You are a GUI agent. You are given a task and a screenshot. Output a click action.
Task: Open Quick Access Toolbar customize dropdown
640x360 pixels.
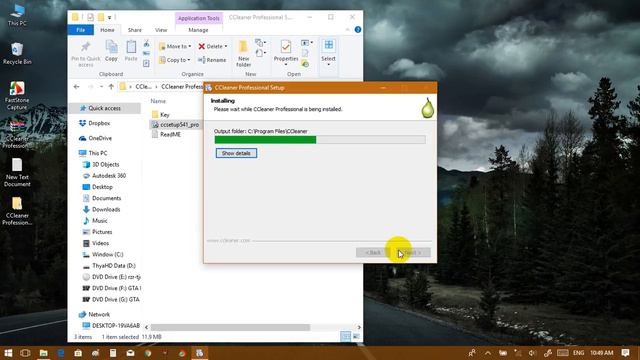pyautogui.click(x=110, y=18)
